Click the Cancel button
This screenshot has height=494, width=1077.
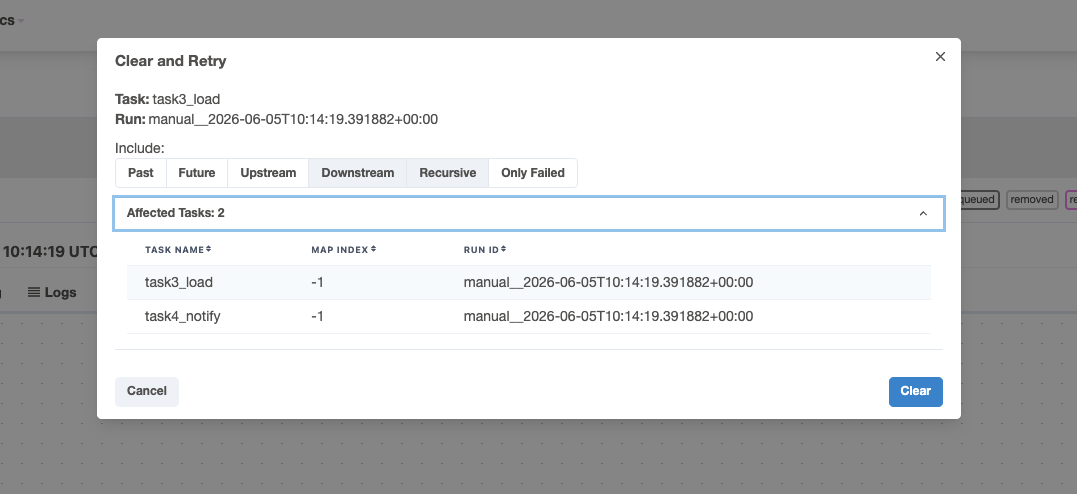point(147,391)
